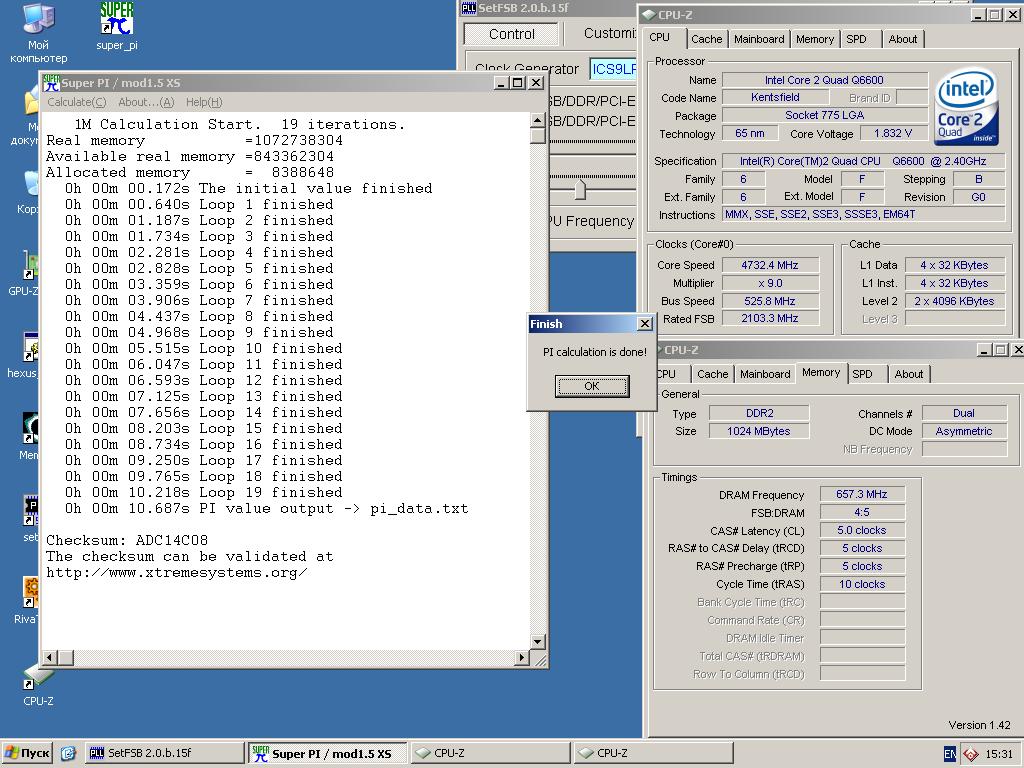Switch to About tab in lower CPU-Z
The width and height of the screenshot is (1024, 768).
[908, 374]
